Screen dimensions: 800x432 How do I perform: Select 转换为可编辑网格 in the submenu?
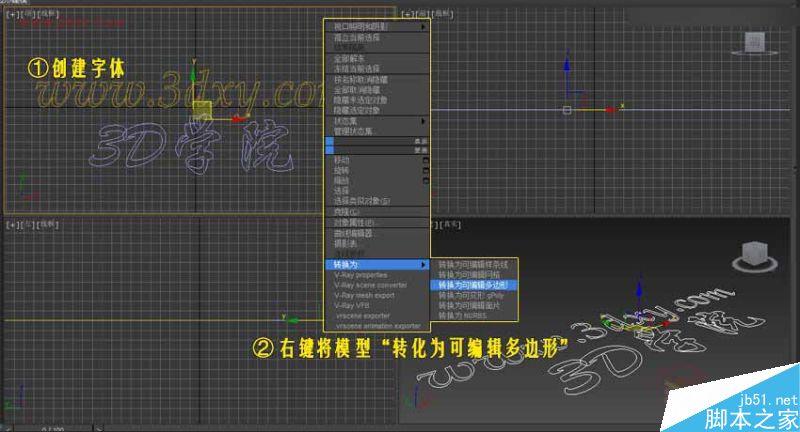469,275
